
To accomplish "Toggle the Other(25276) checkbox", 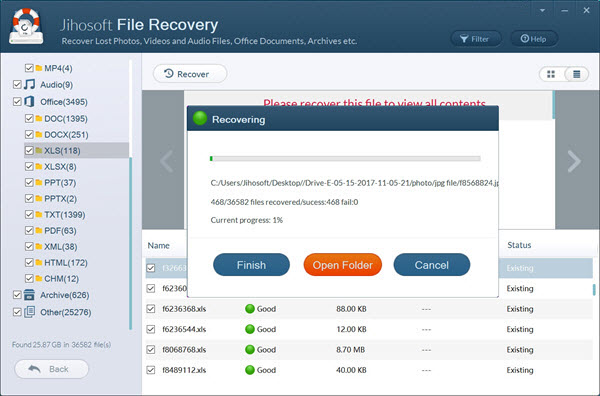I will click(17, 312).
